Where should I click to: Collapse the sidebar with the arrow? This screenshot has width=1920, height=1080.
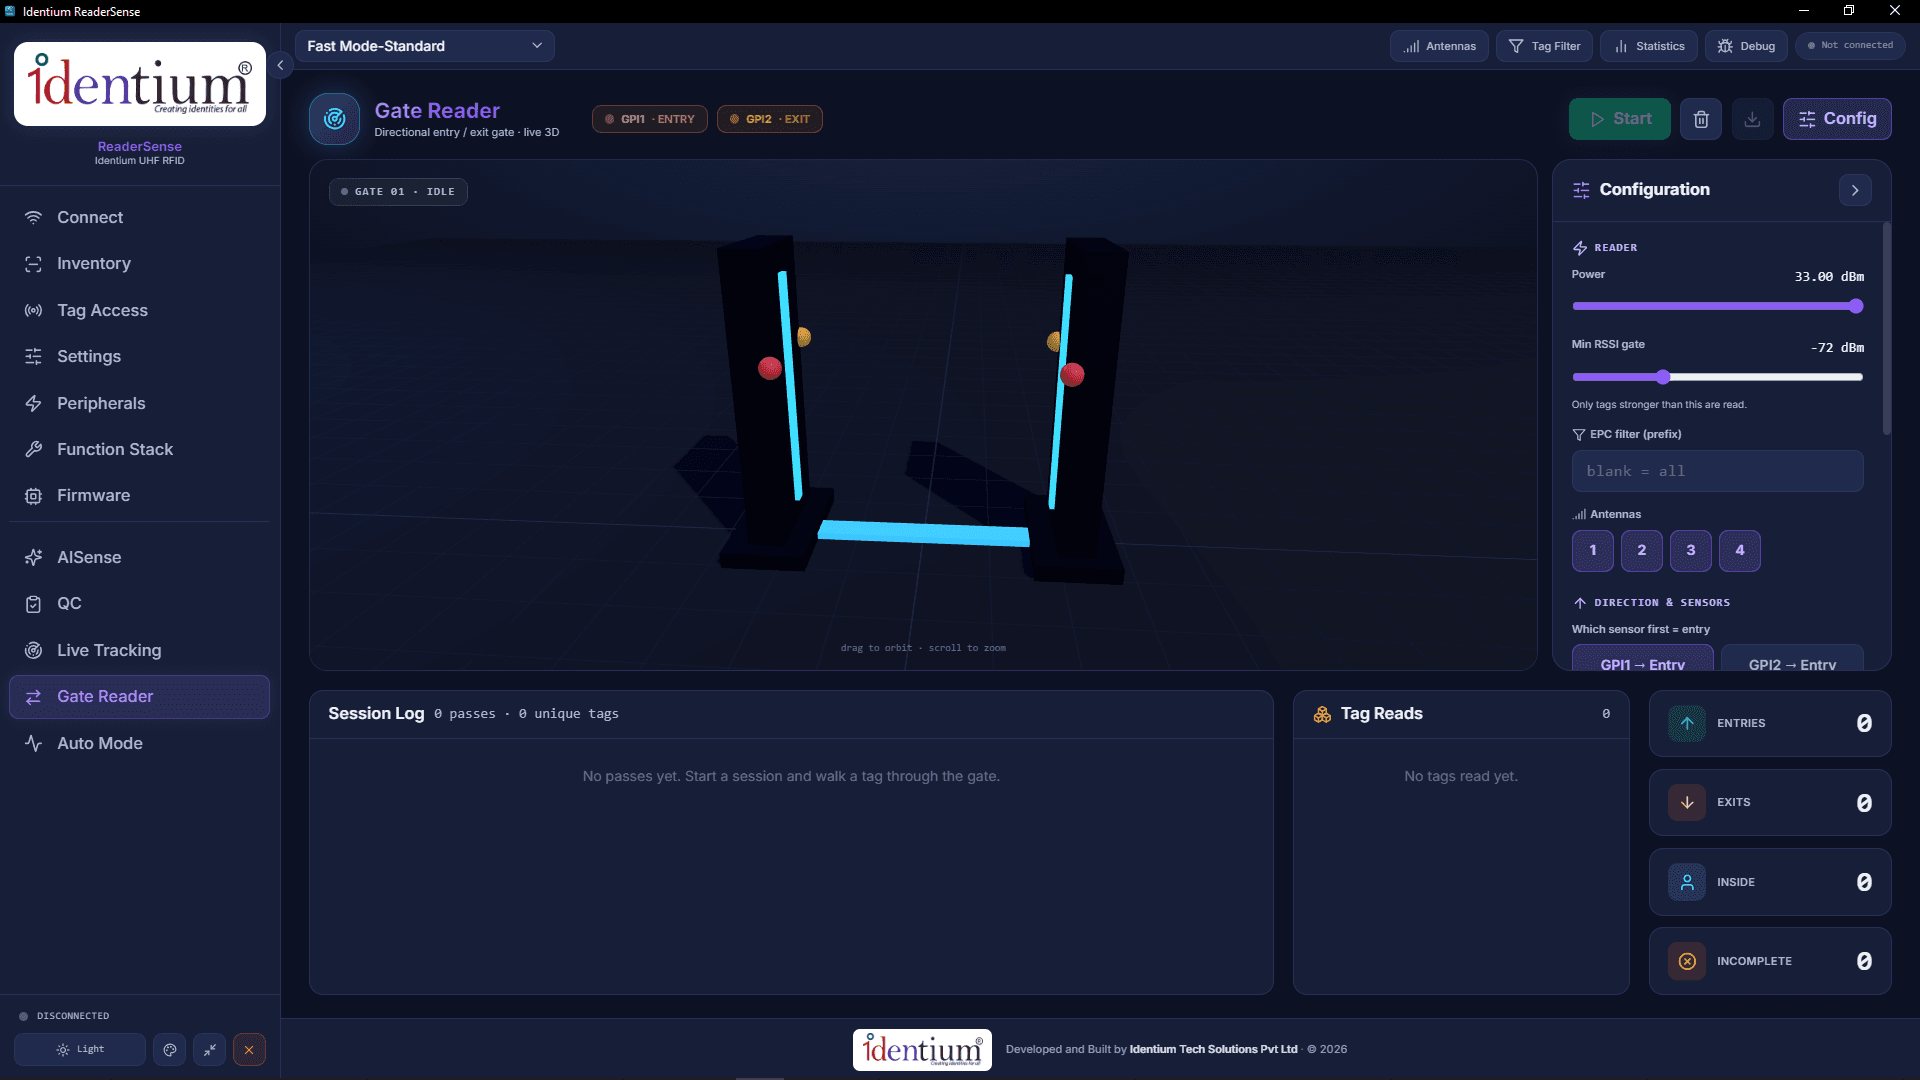280,65
